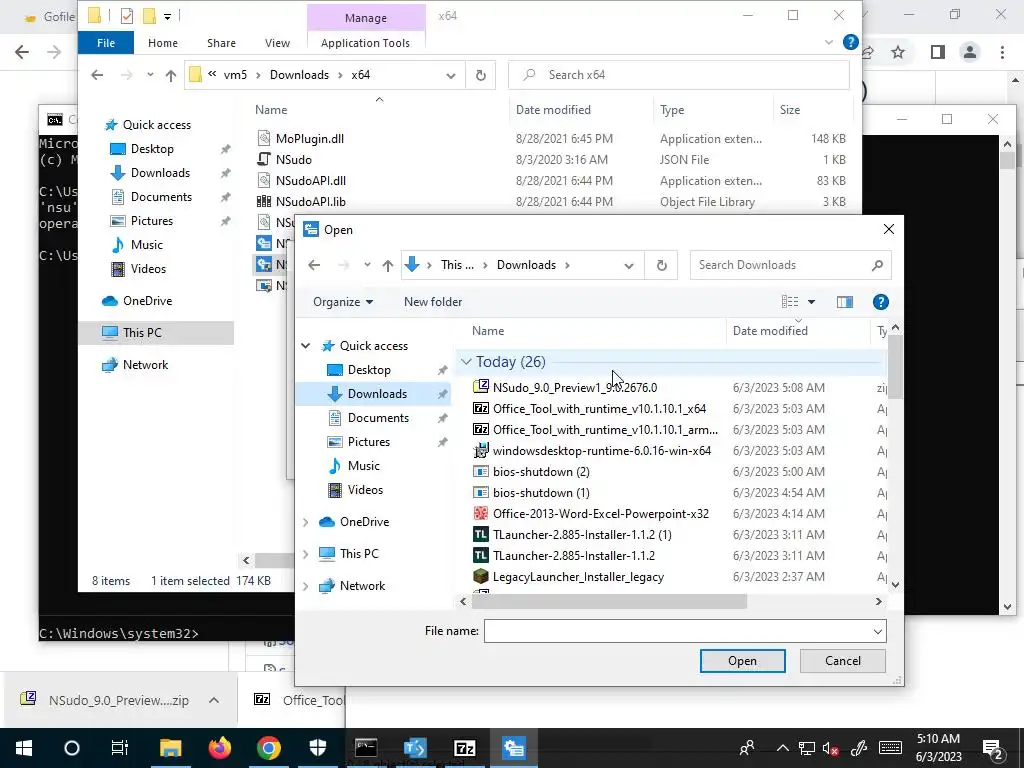Viewport: 1024px width, 768px height.
Task: Open recent locations dropdown in Explorer
Action: point(150,75)
